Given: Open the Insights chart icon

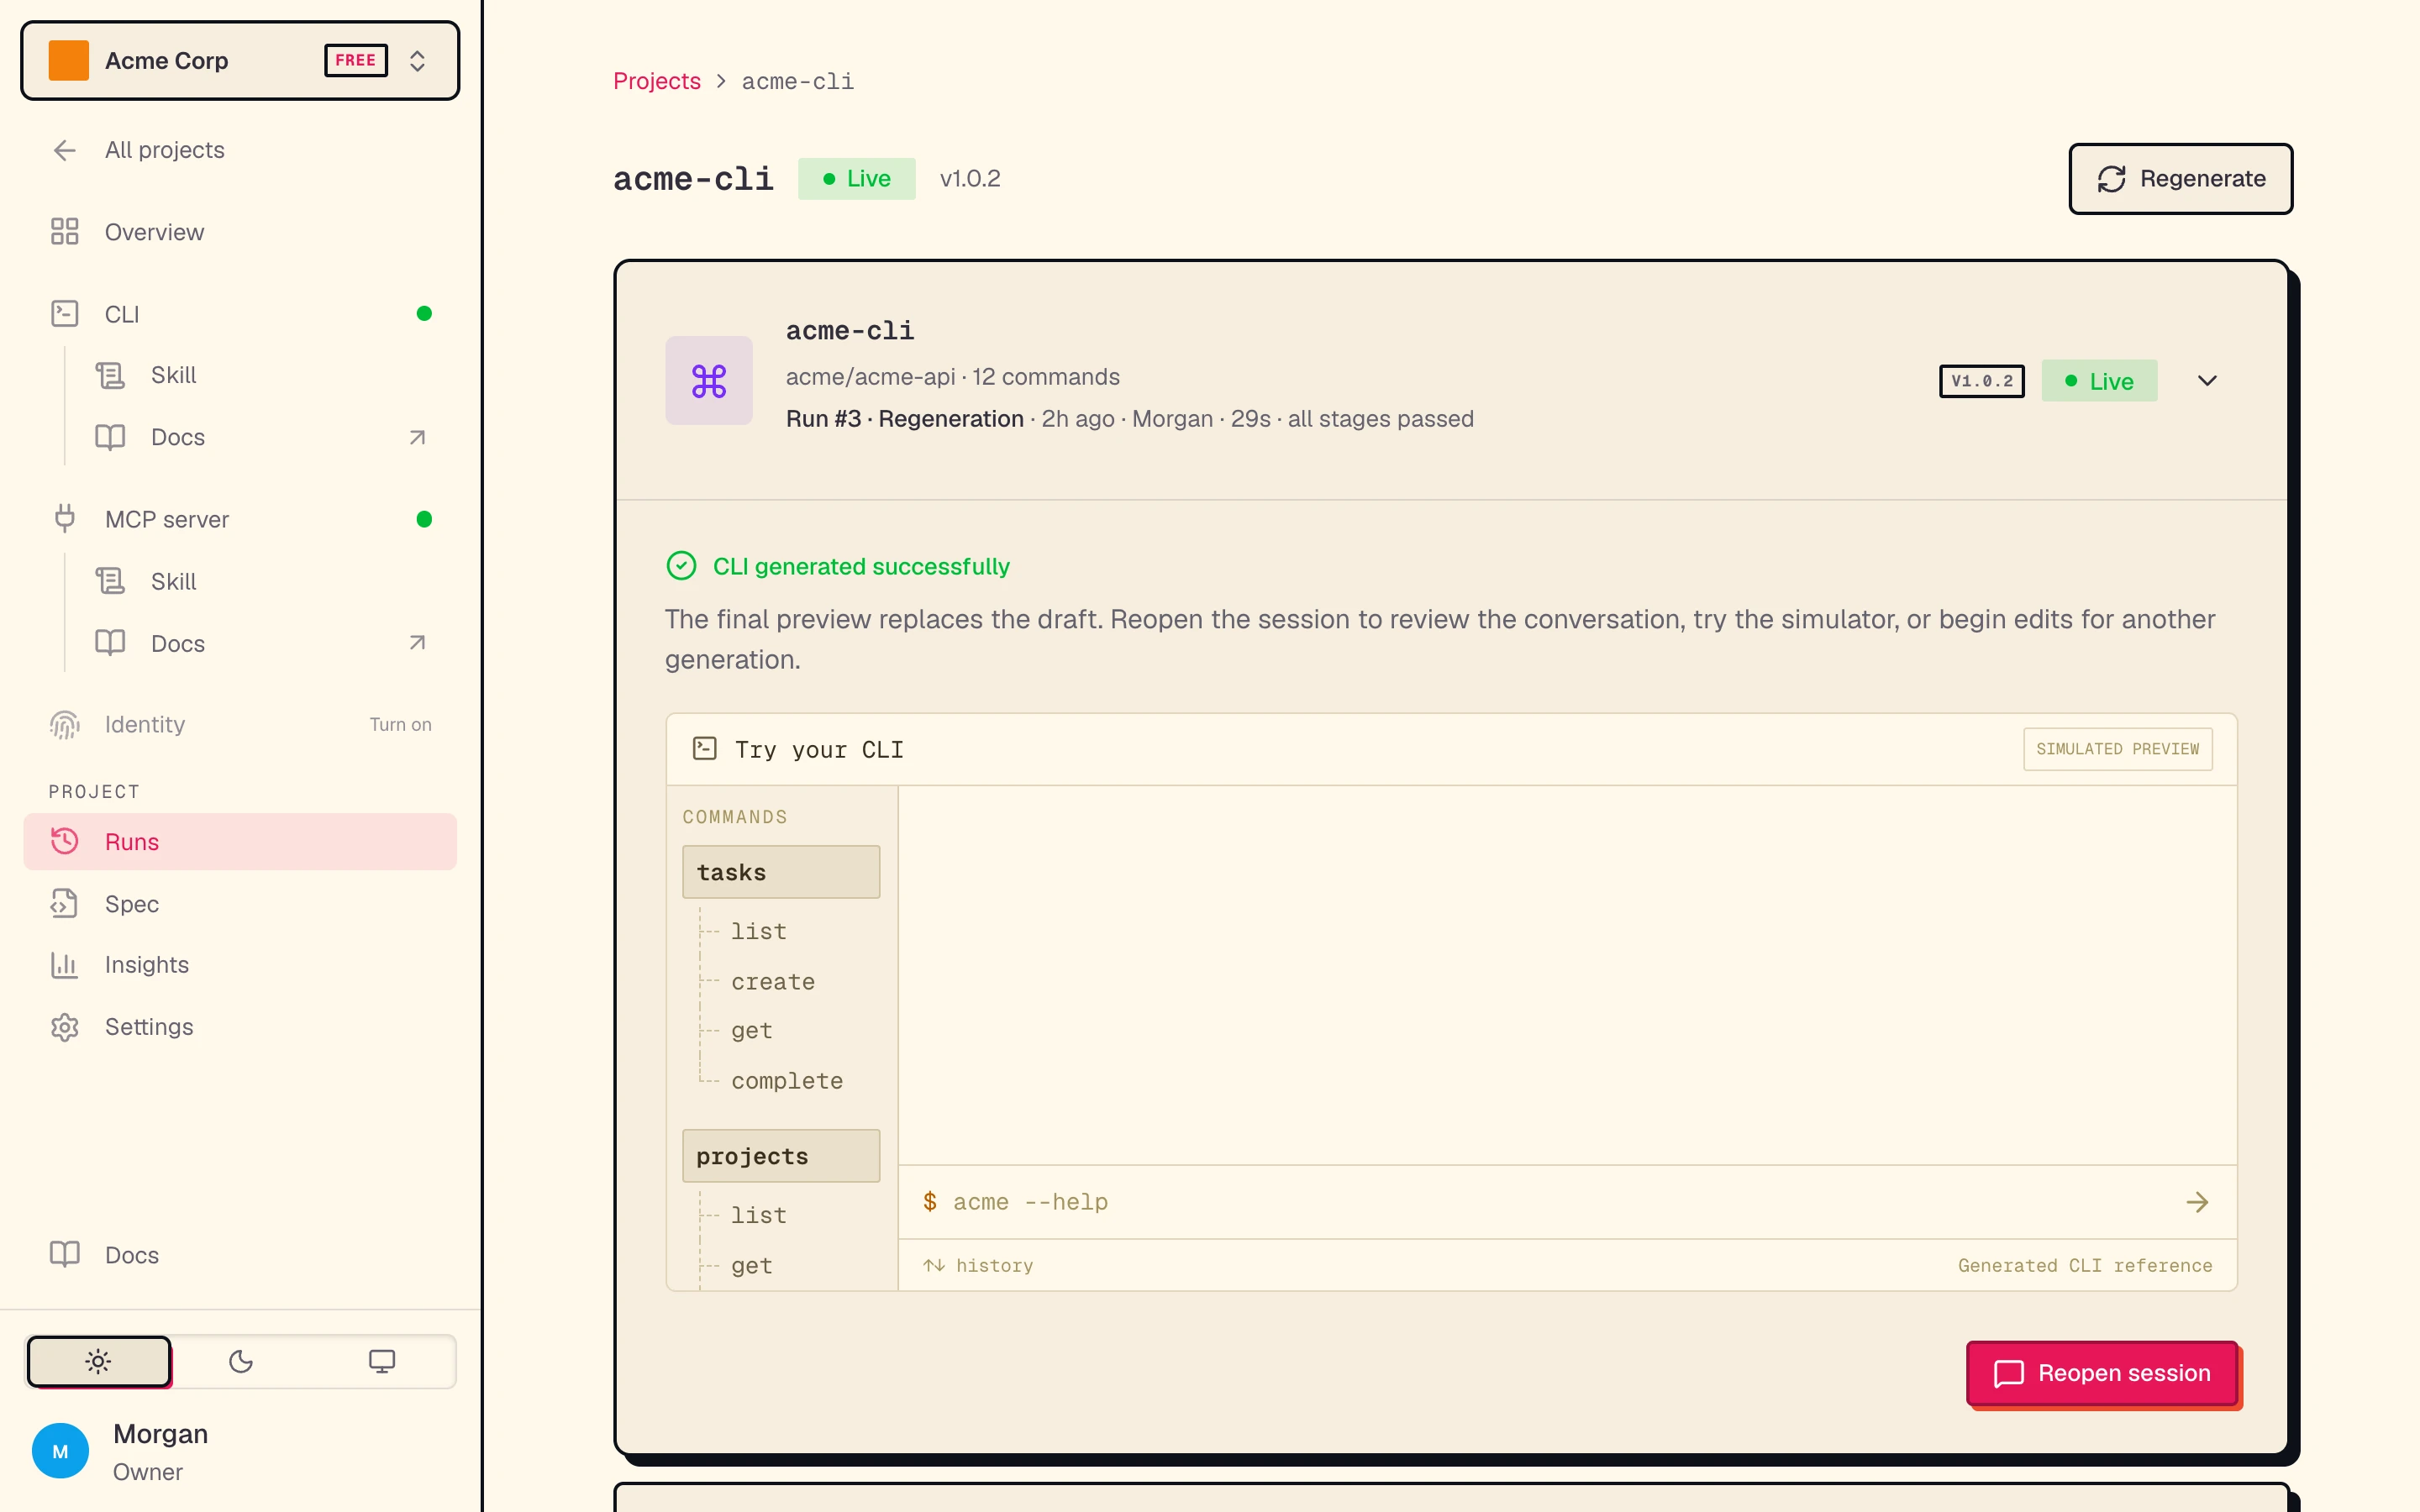Looking at the screenshot, I should tap(65, 965).
